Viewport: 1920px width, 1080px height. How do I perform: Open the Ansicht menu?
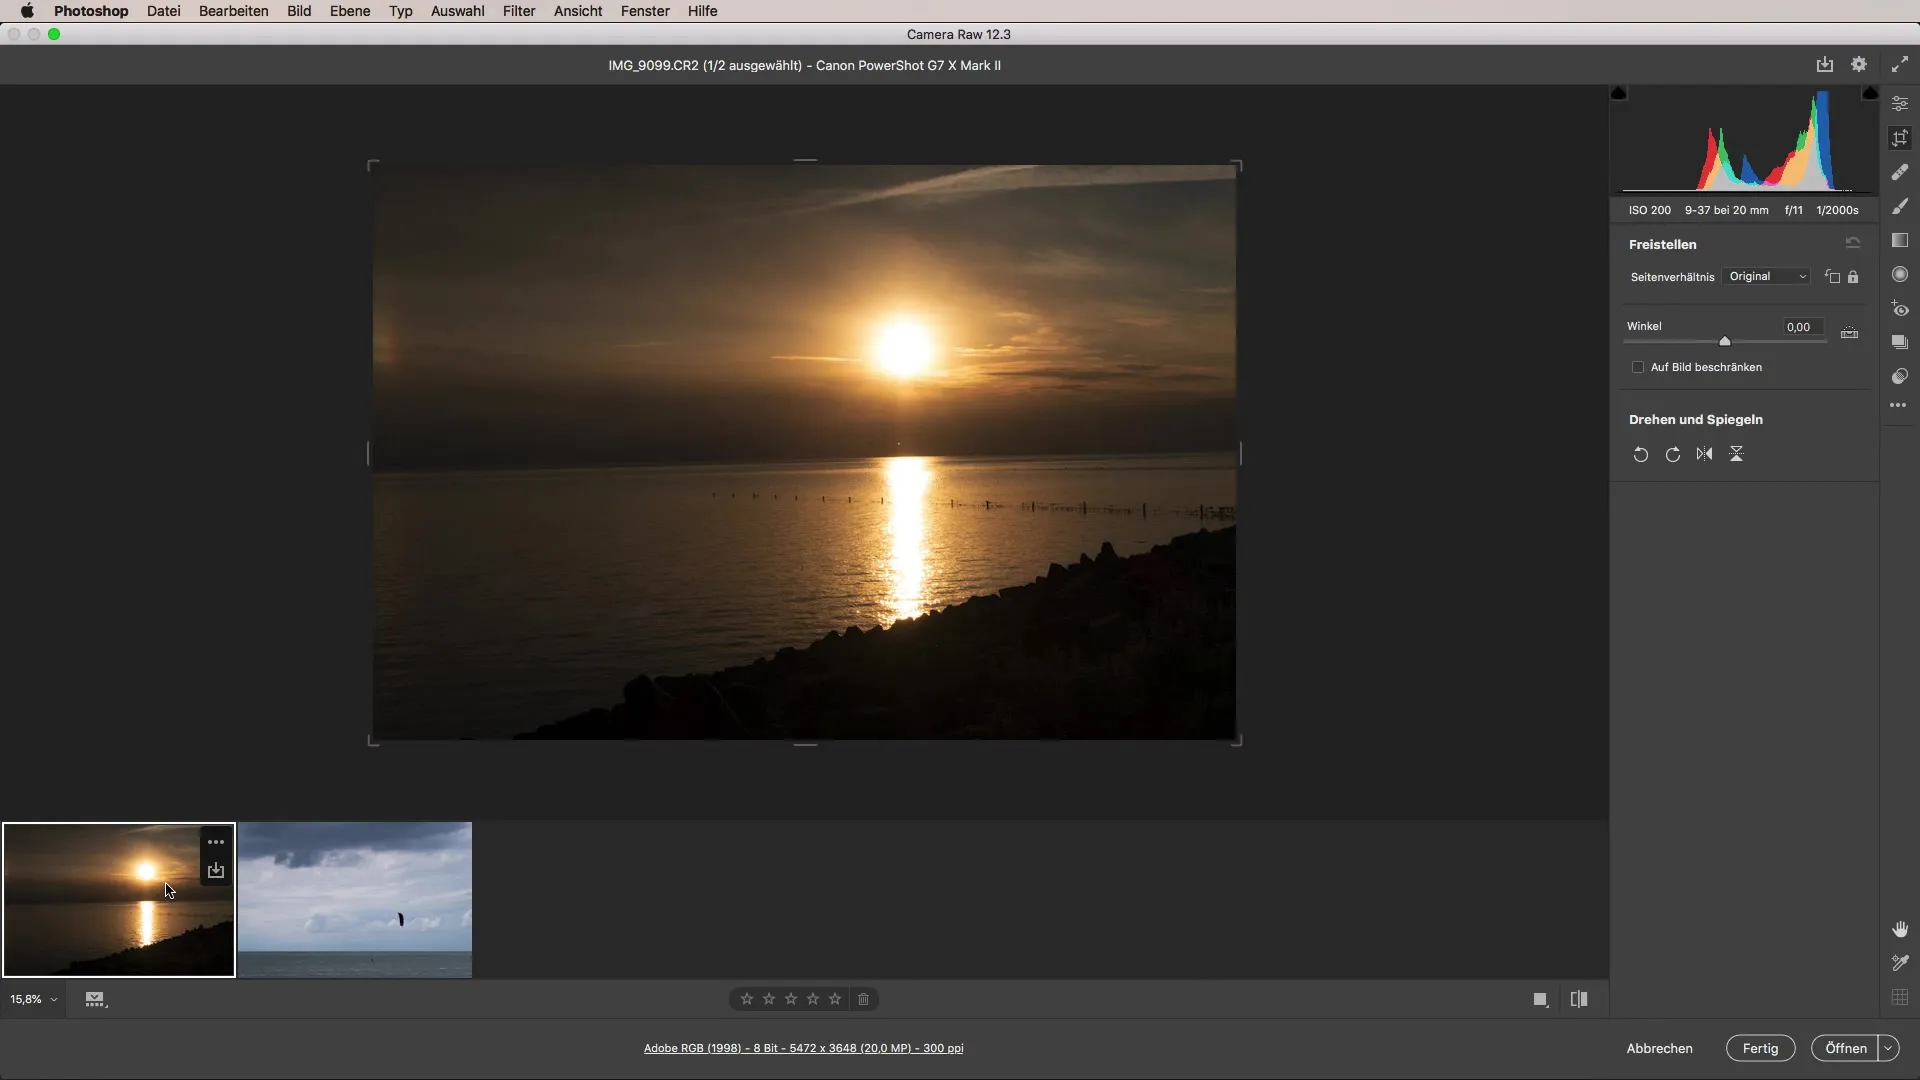[578, 11]
